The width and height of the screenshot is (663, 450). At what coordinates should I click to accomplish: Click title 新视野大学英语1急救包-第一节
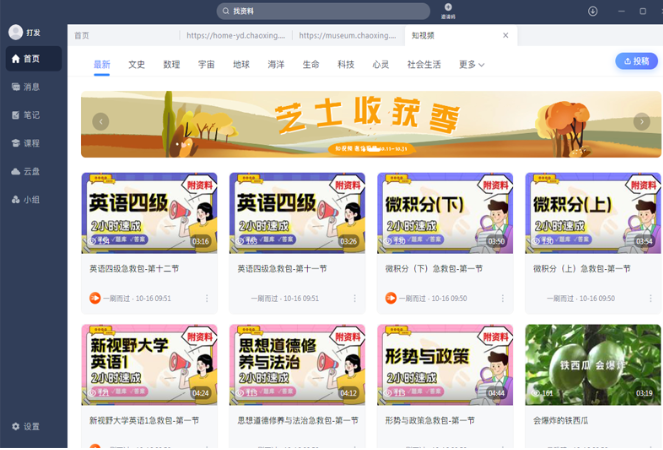144,420
